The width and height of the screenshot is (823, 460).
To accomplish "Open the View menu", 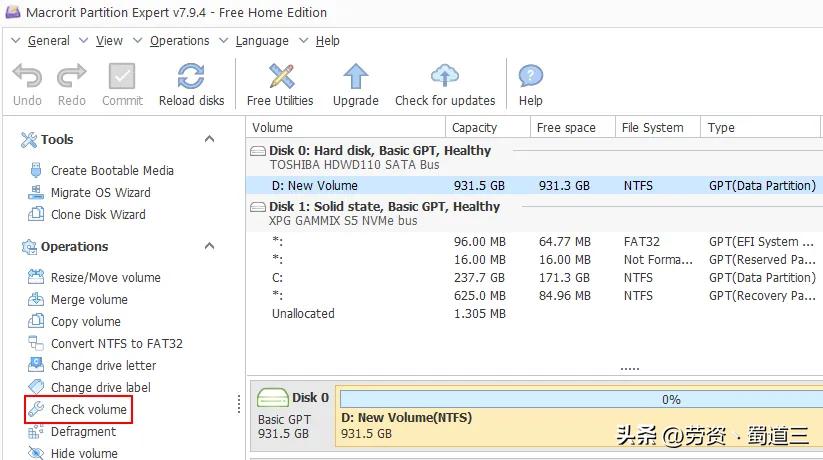I will point(109,40).
